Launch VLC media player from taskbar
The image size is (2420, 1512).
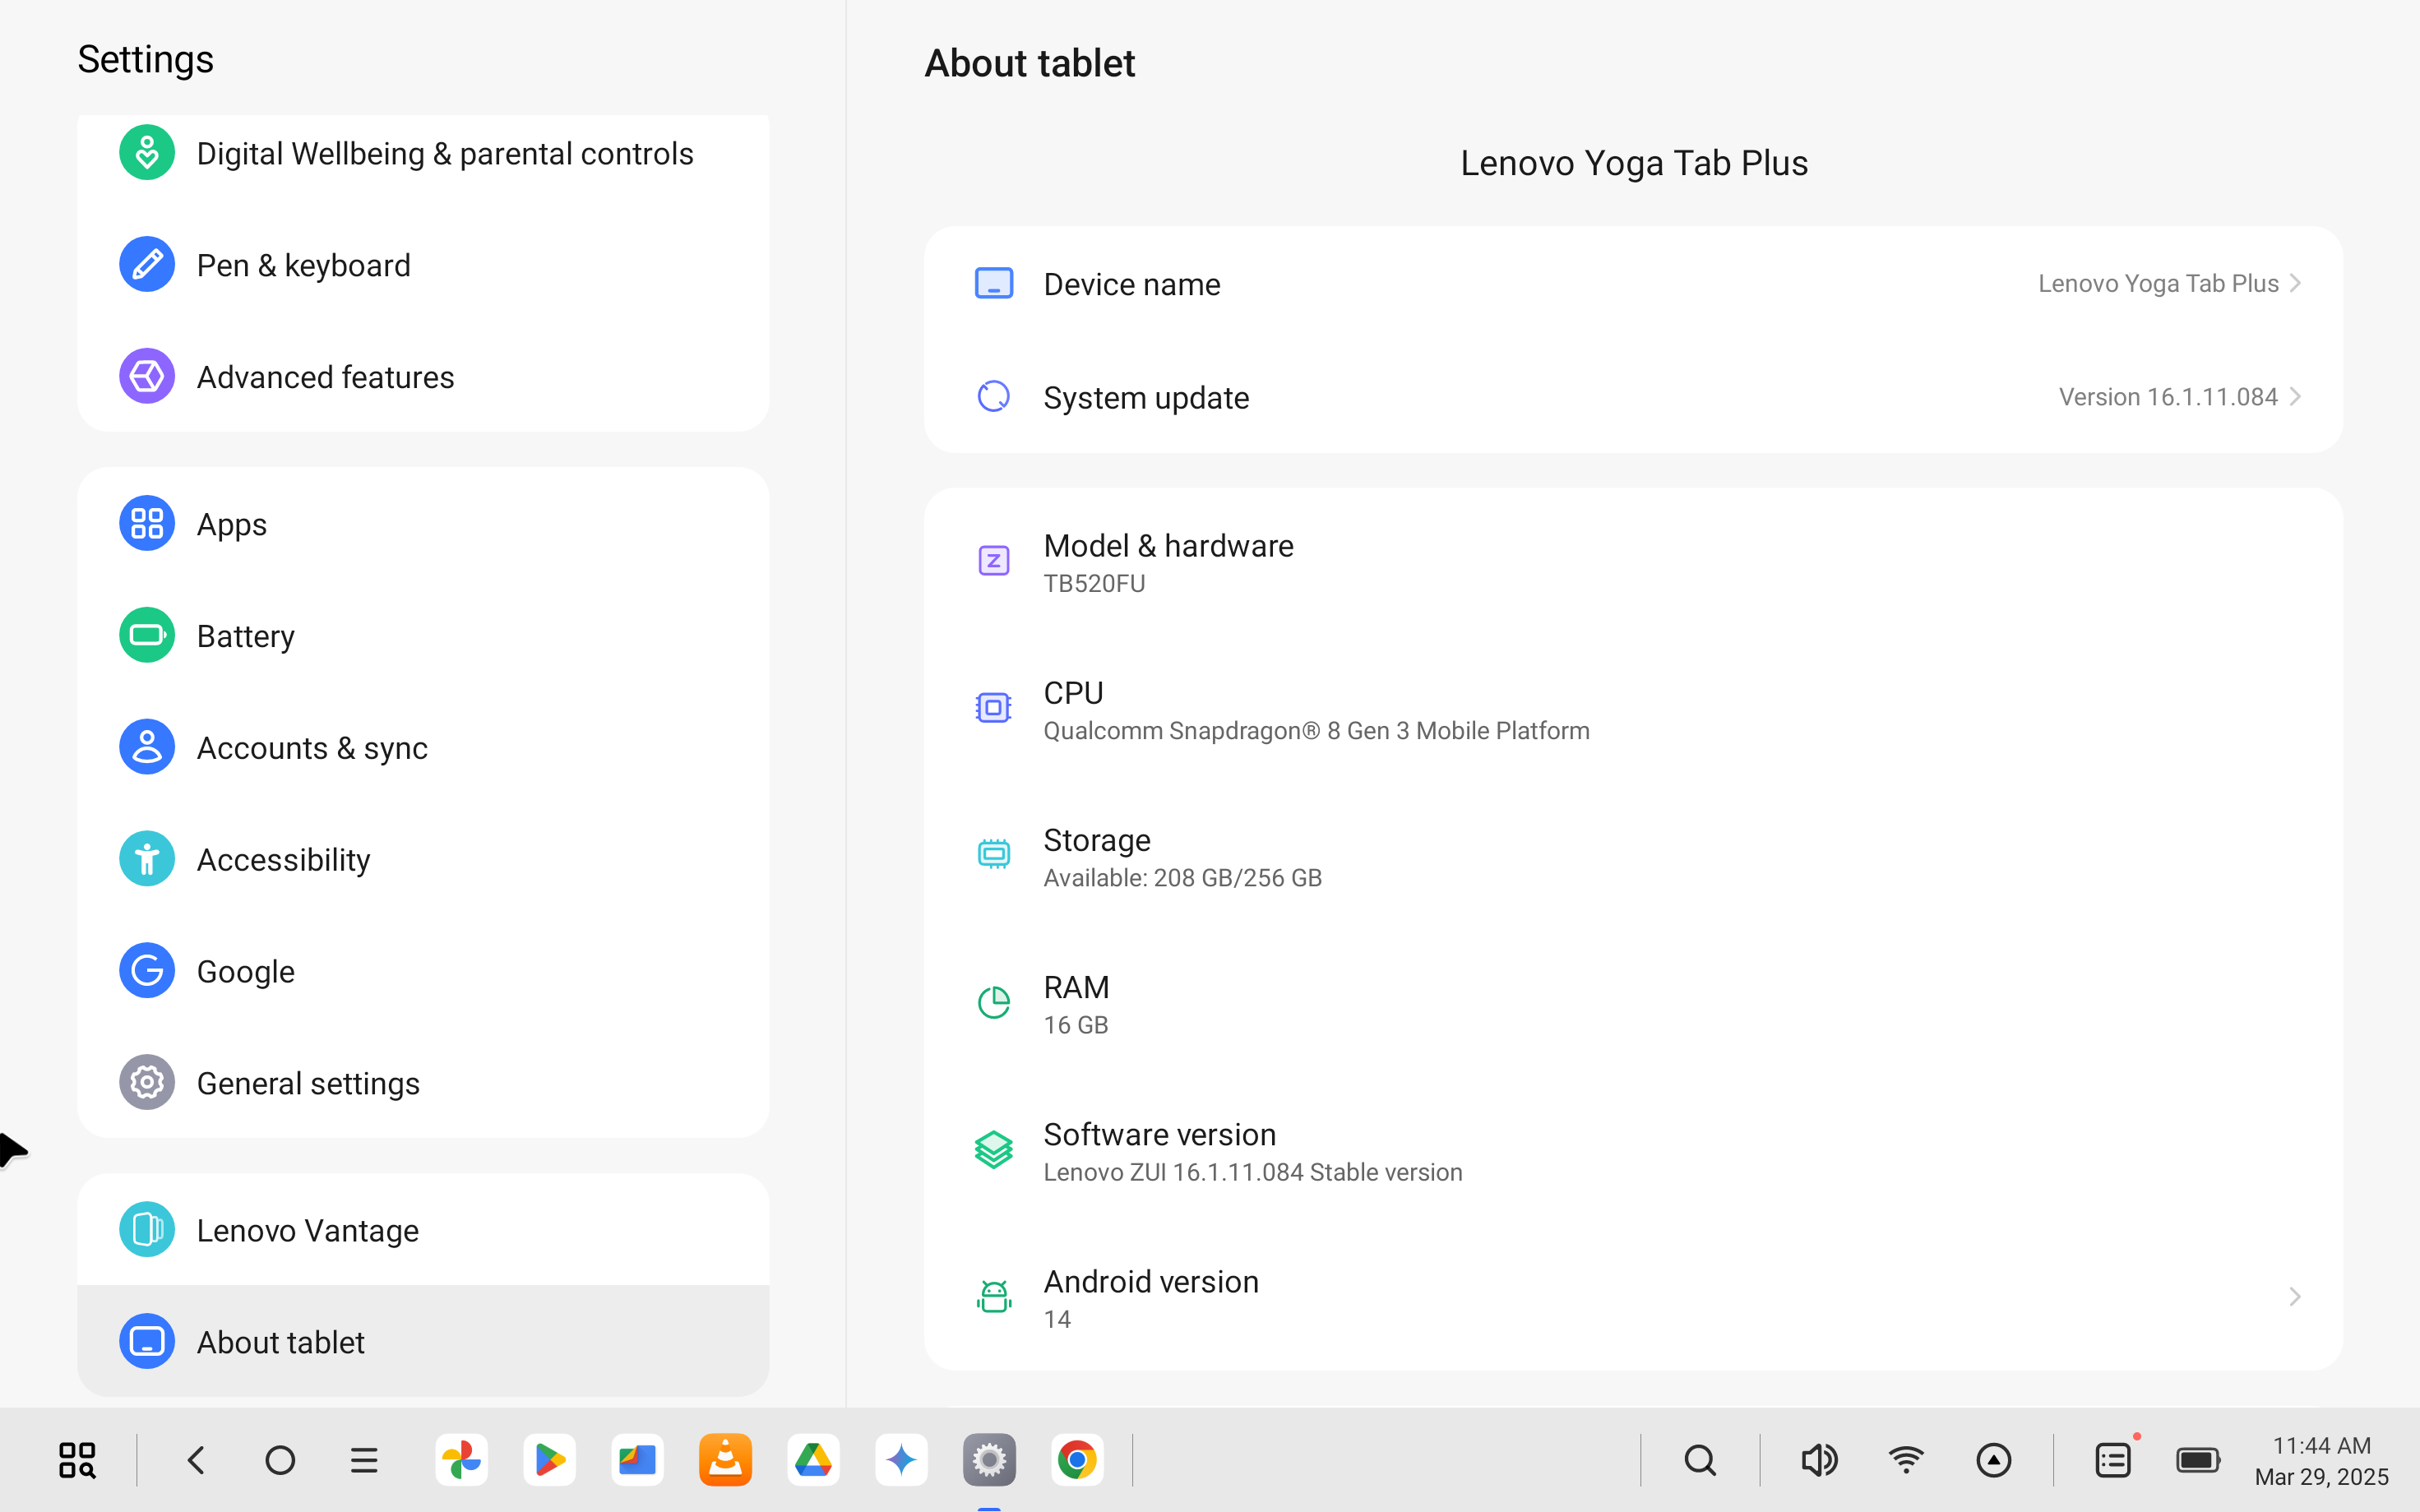pyautogui.click(x=726, y=1460)
